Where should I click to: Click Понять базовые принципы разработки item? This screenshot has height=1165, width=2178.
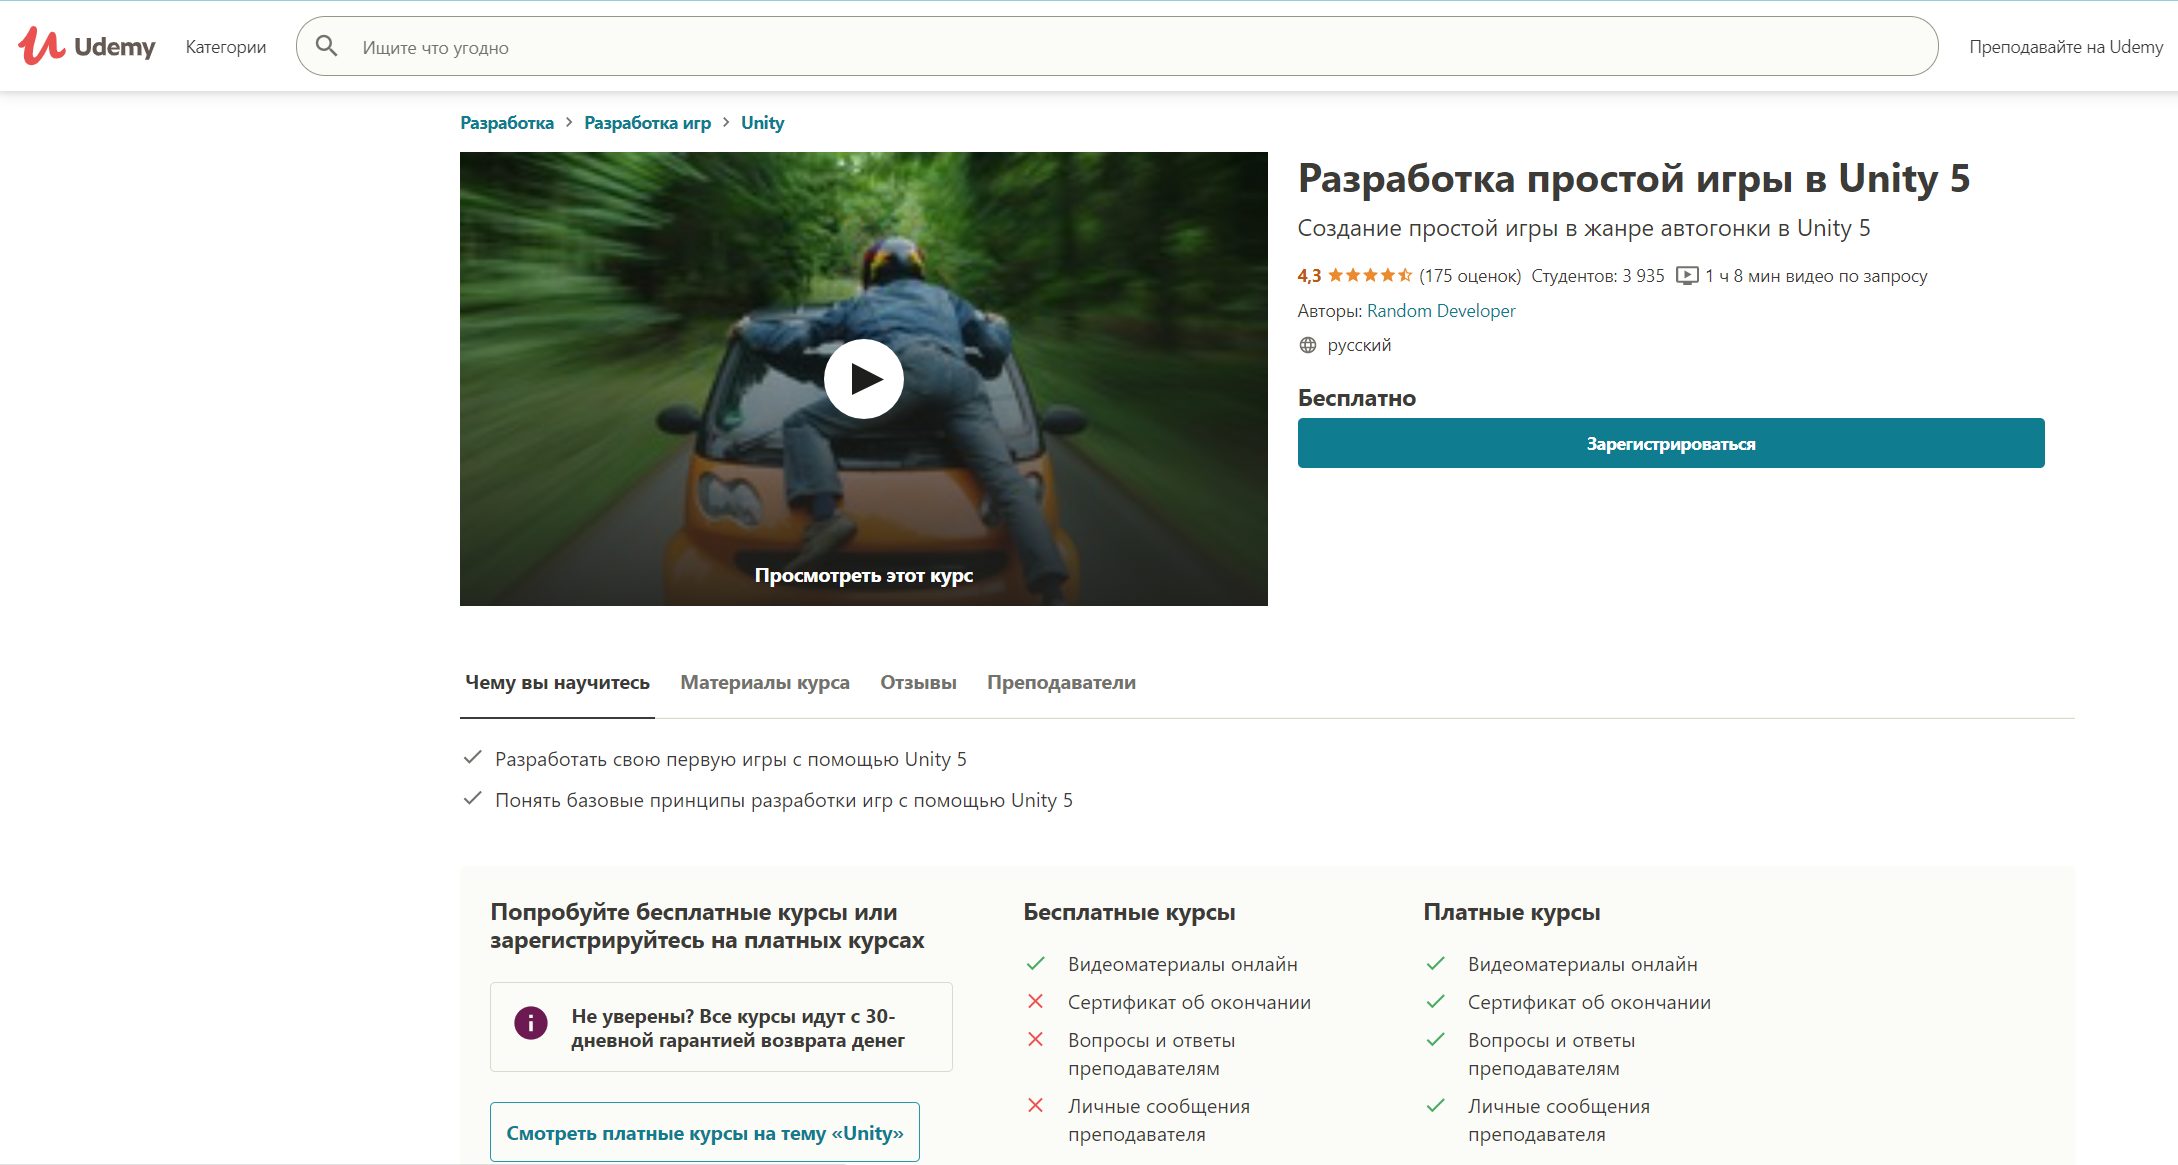pos(784,800)
